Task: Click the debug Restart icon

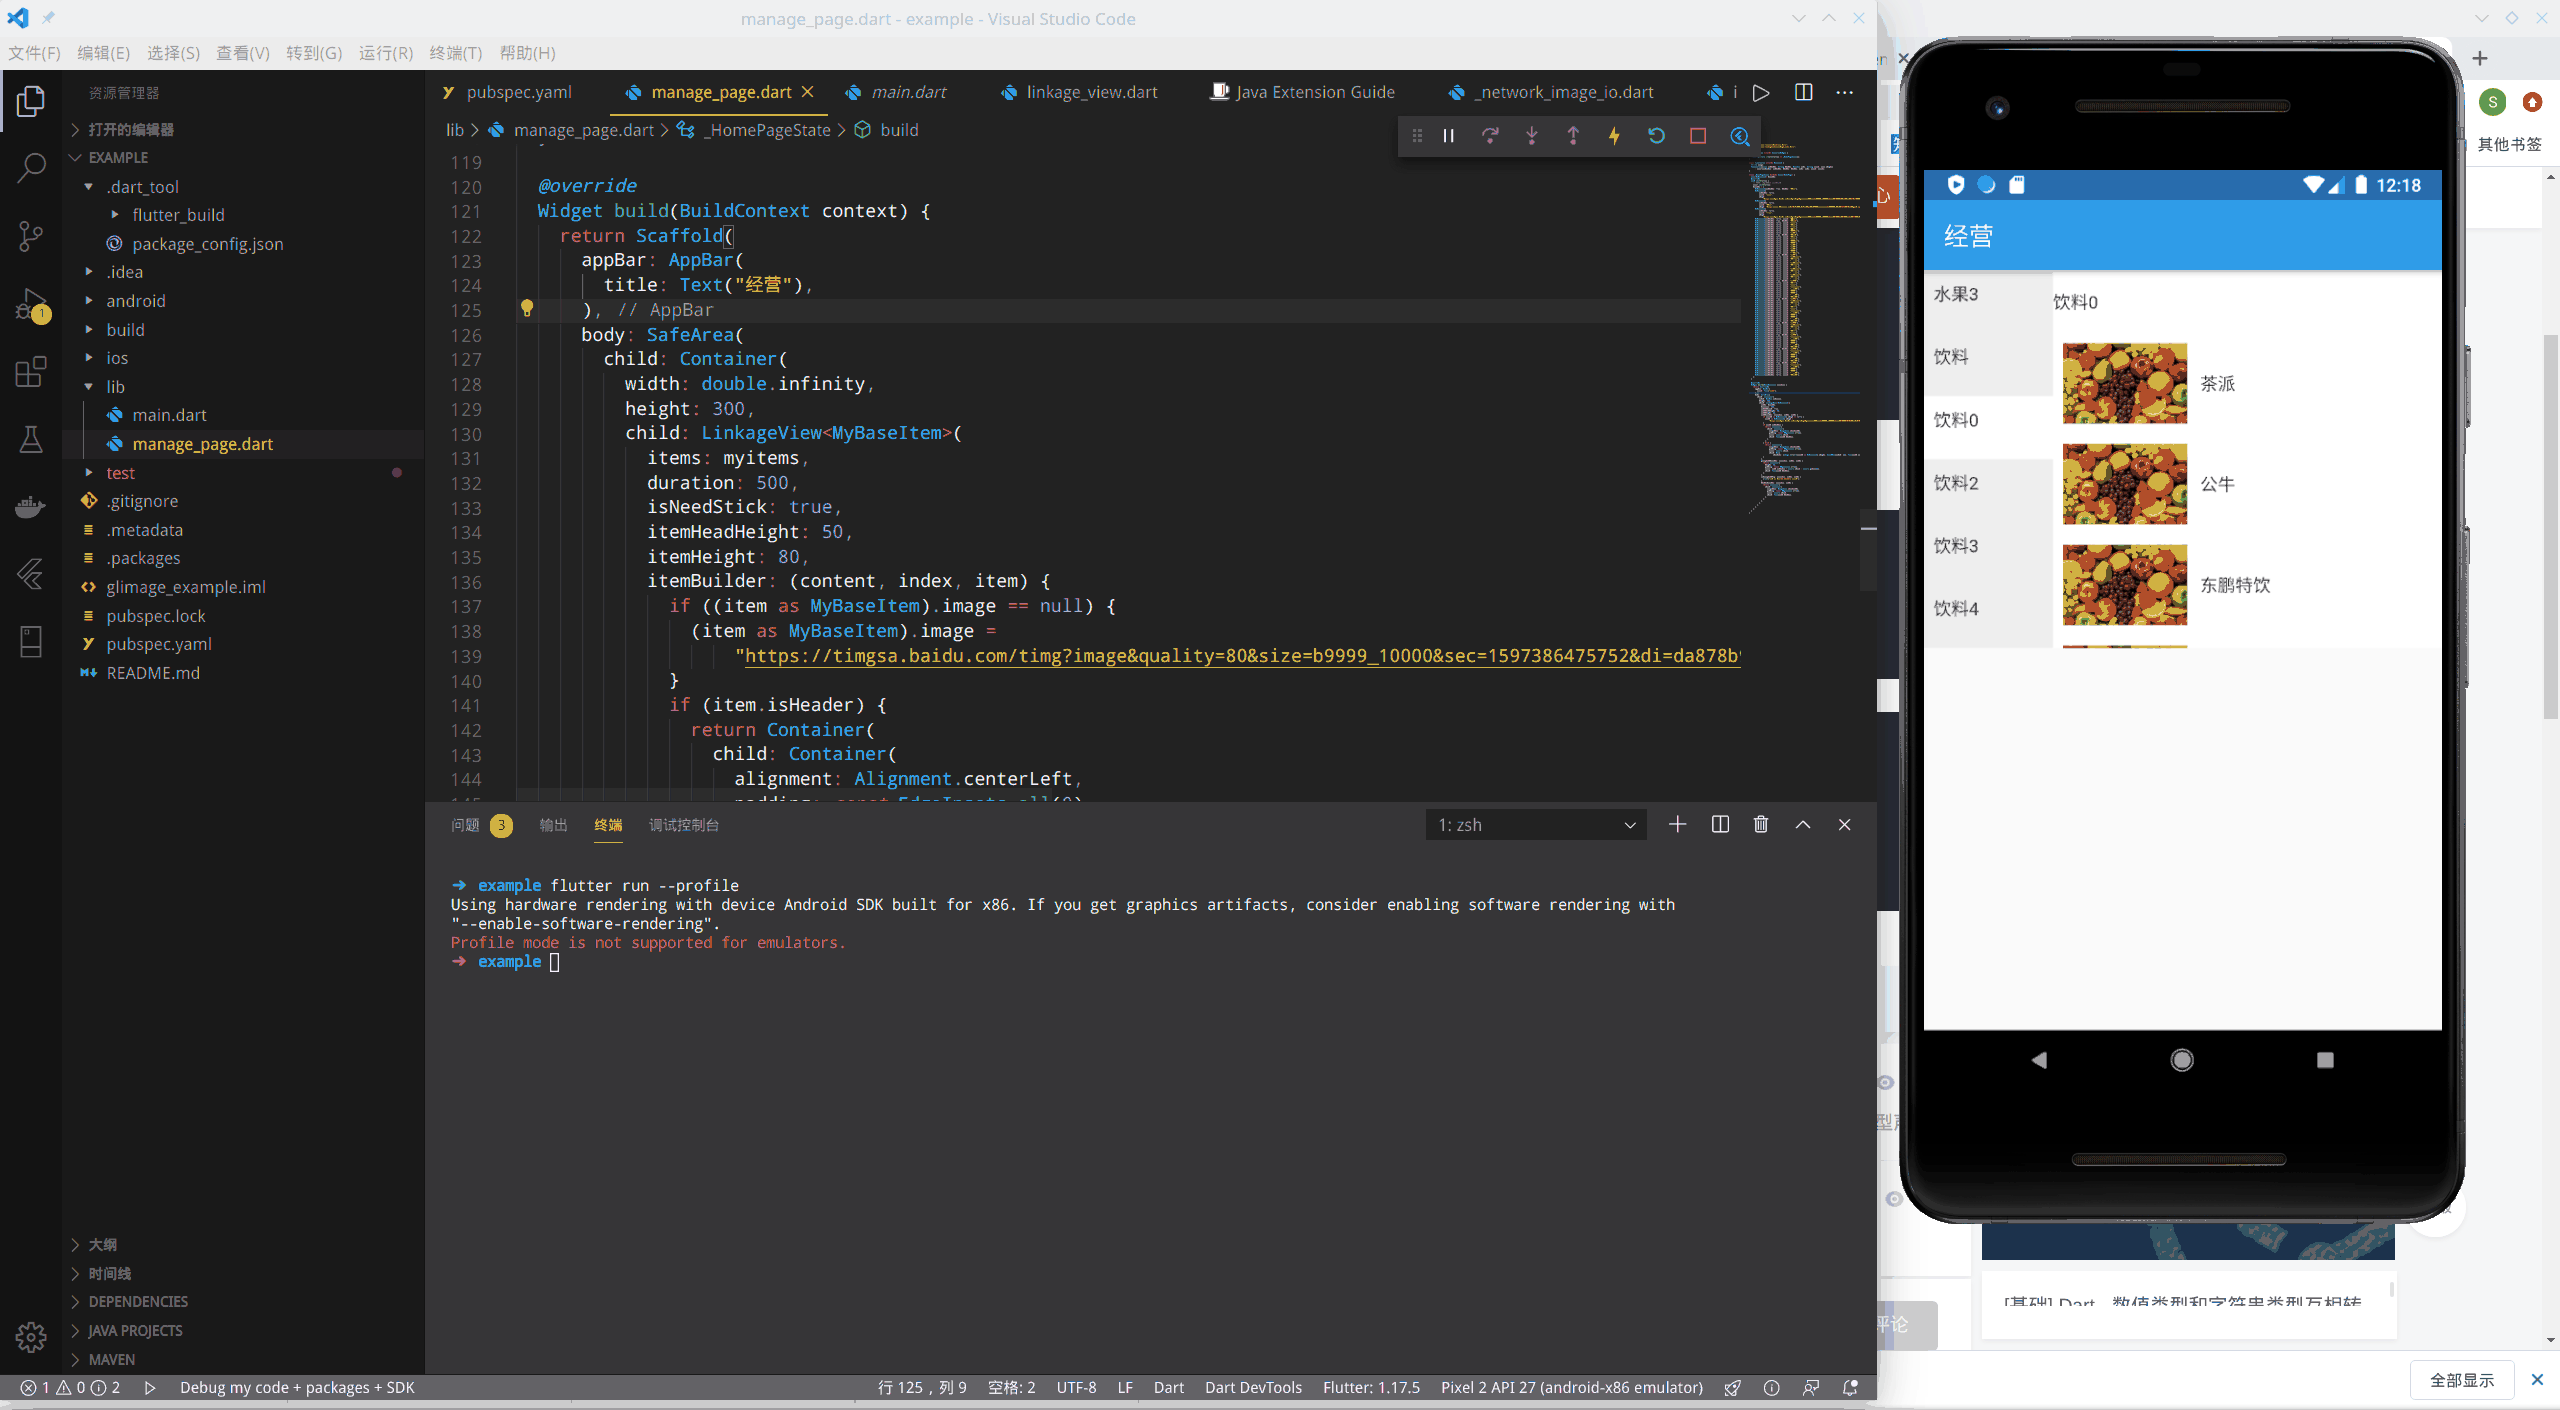Action: coord(1656,136)
